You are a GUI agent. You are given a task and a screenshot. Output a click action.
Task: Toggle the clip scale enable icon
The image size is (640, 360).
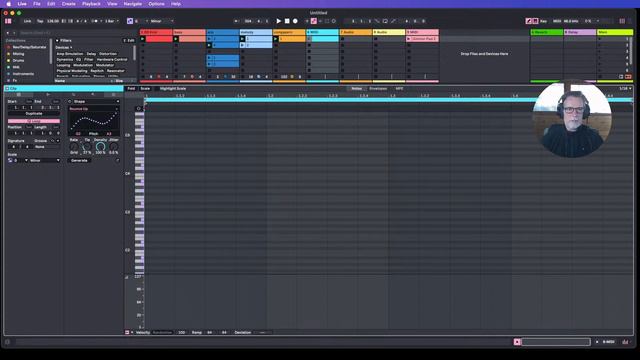coord(10,160)
